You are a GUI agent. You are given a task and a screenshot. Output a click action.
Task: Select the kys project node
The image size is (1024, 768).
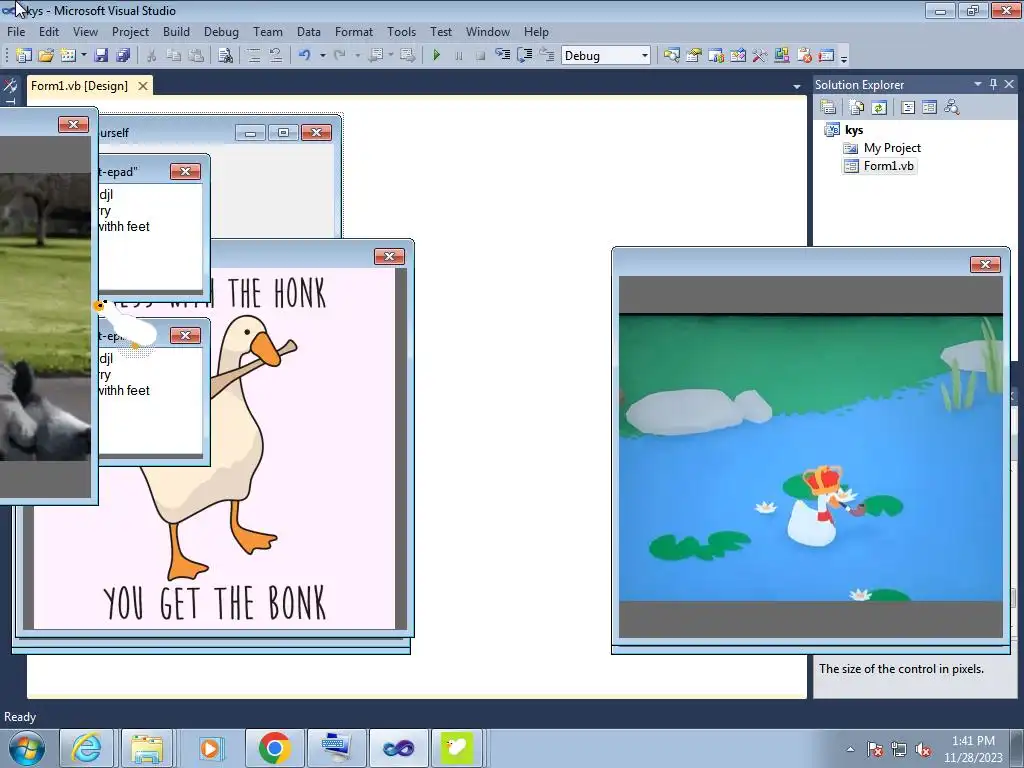coord(854,130)
